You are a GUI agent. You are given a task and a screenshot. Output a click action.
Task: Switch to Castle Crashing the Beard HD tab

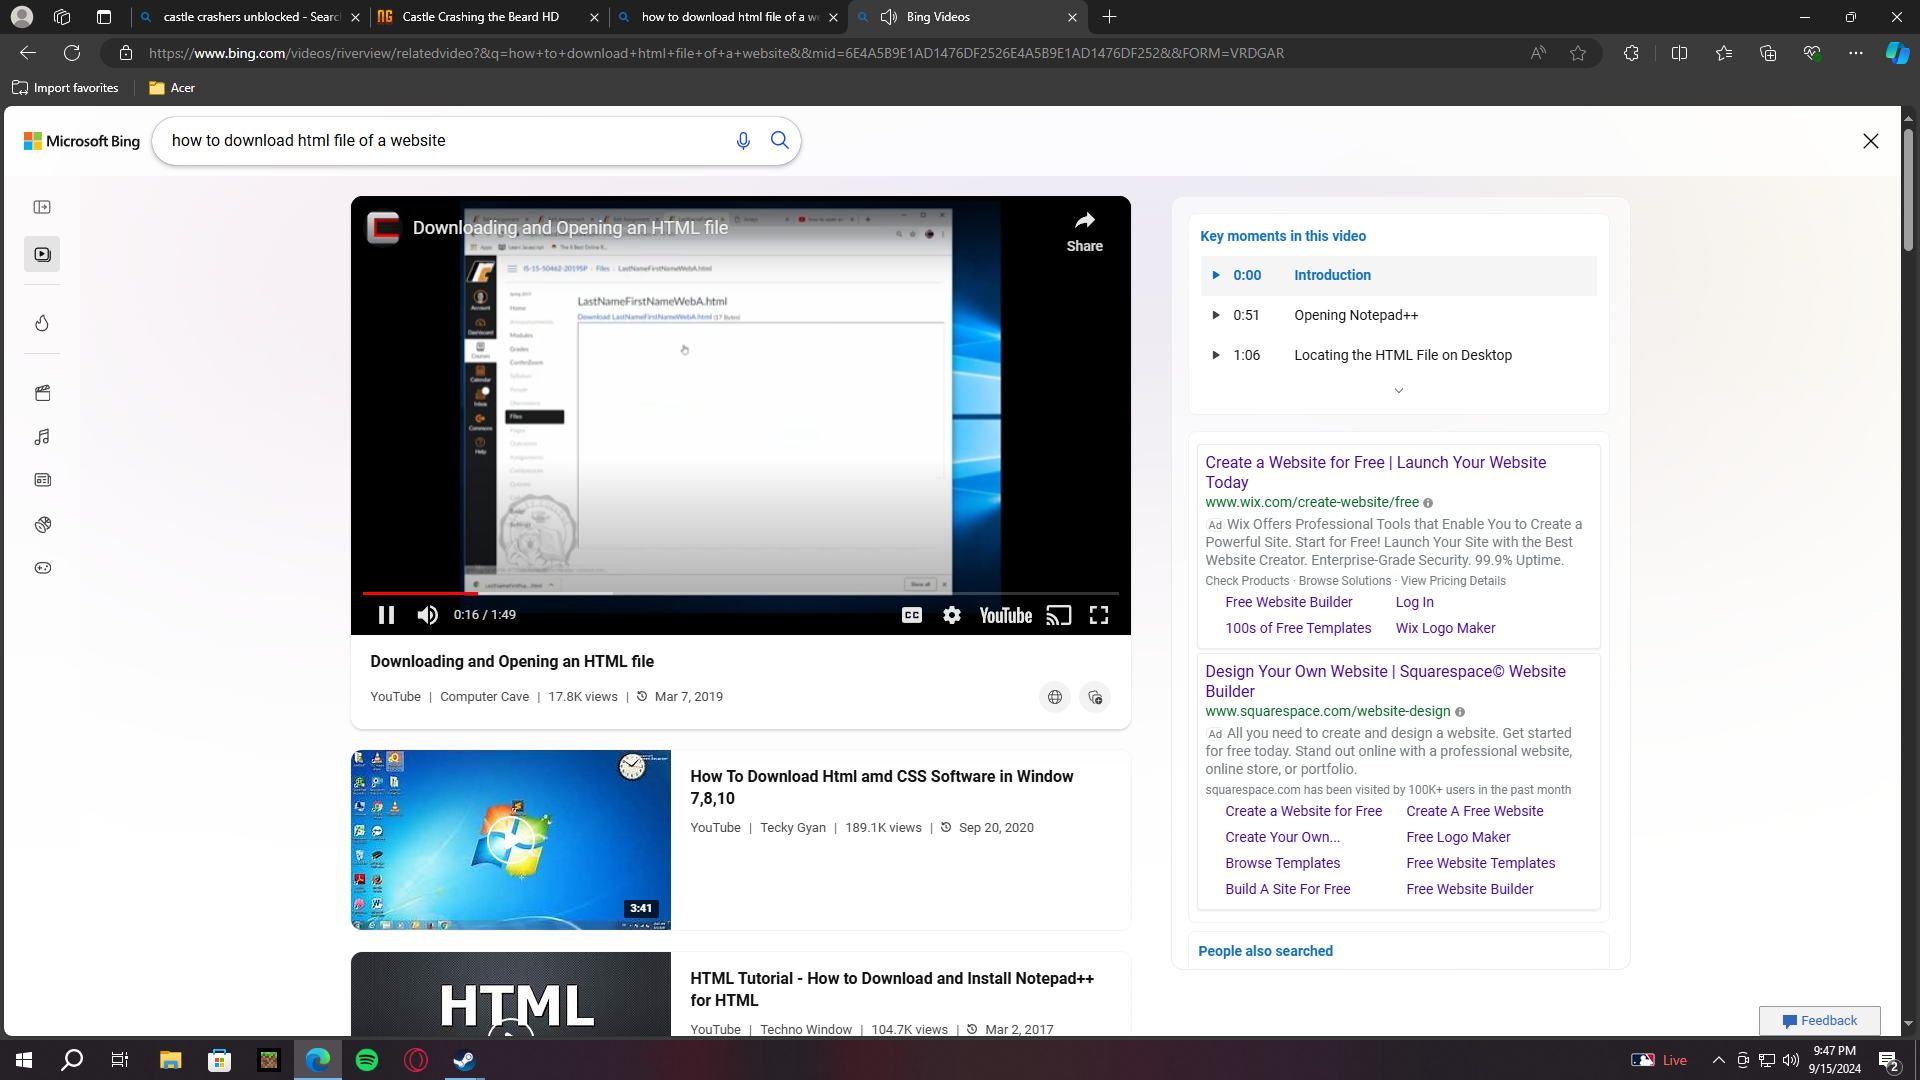point(480,17)
